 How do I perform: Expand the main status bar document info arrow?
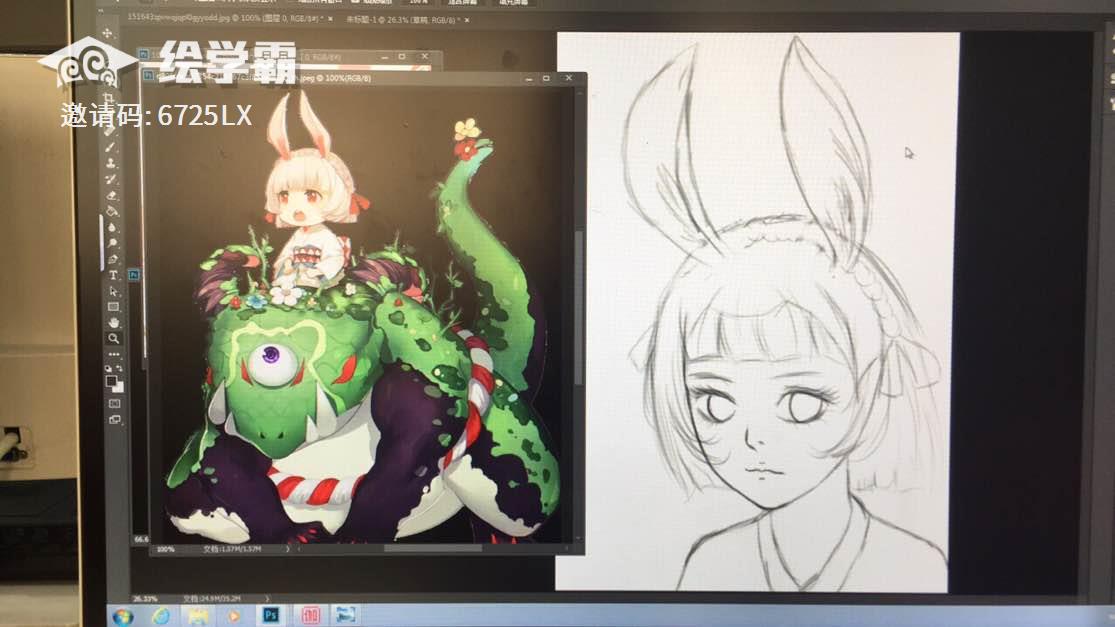tap(267, 599)
